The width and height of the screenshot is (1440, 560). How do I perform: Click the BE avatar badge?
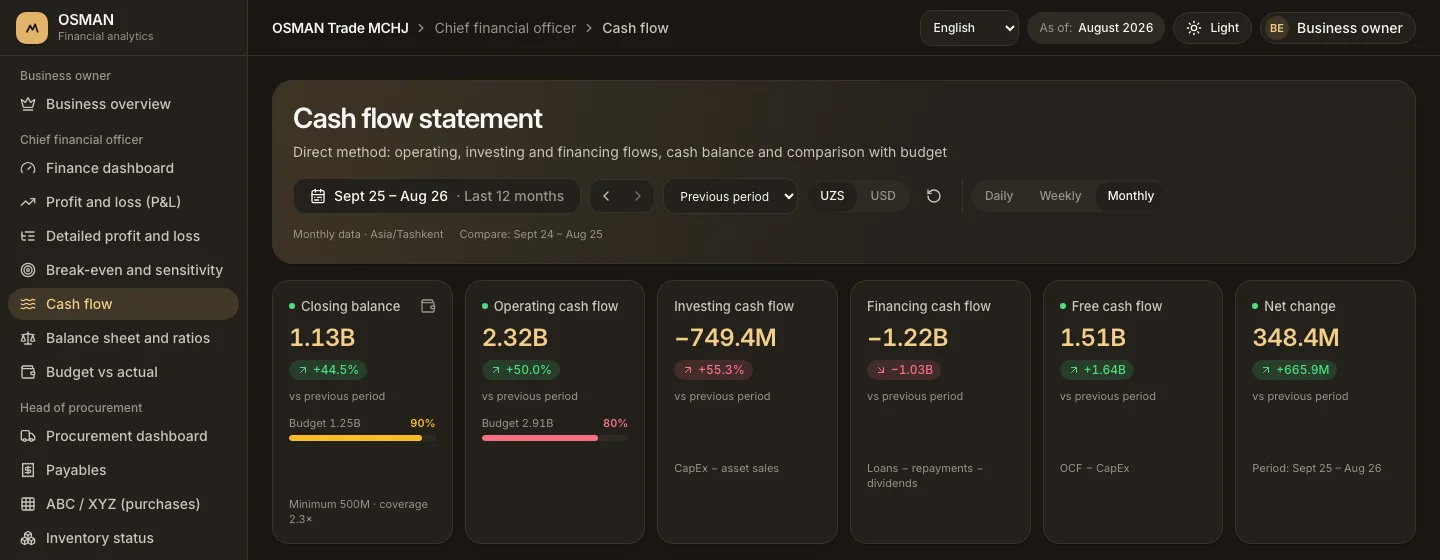tap(1276, 28)
